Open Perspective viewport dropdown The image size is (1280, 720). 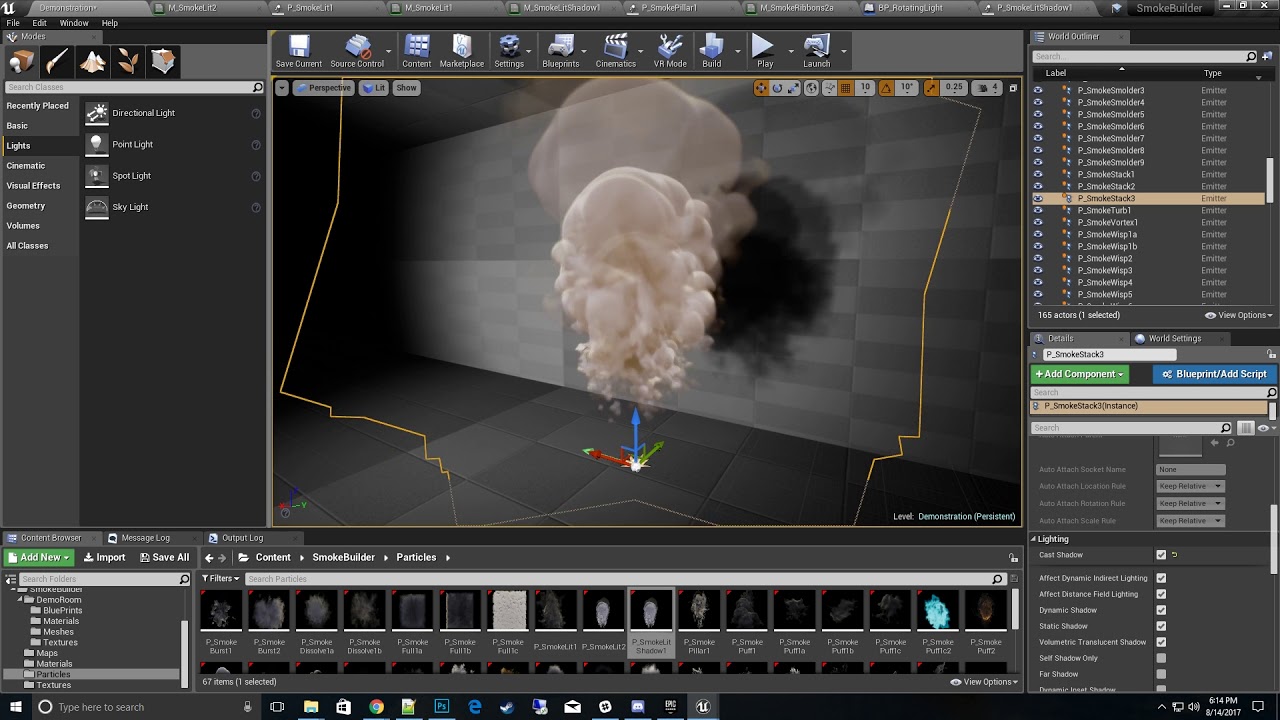(322, 88)
